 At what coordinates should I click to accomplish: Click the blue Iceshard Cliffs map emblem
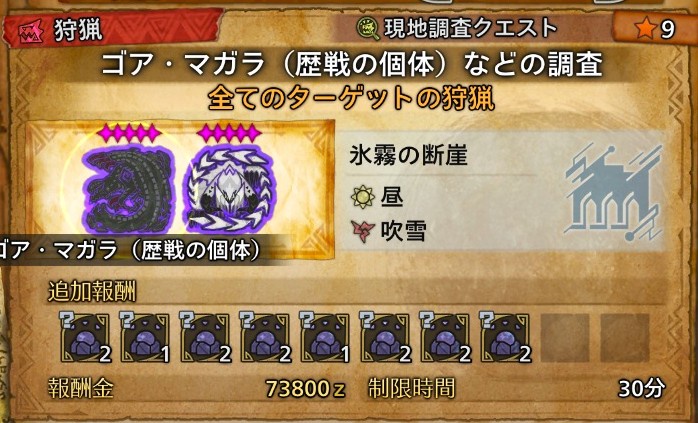click(x=613, y=187)
